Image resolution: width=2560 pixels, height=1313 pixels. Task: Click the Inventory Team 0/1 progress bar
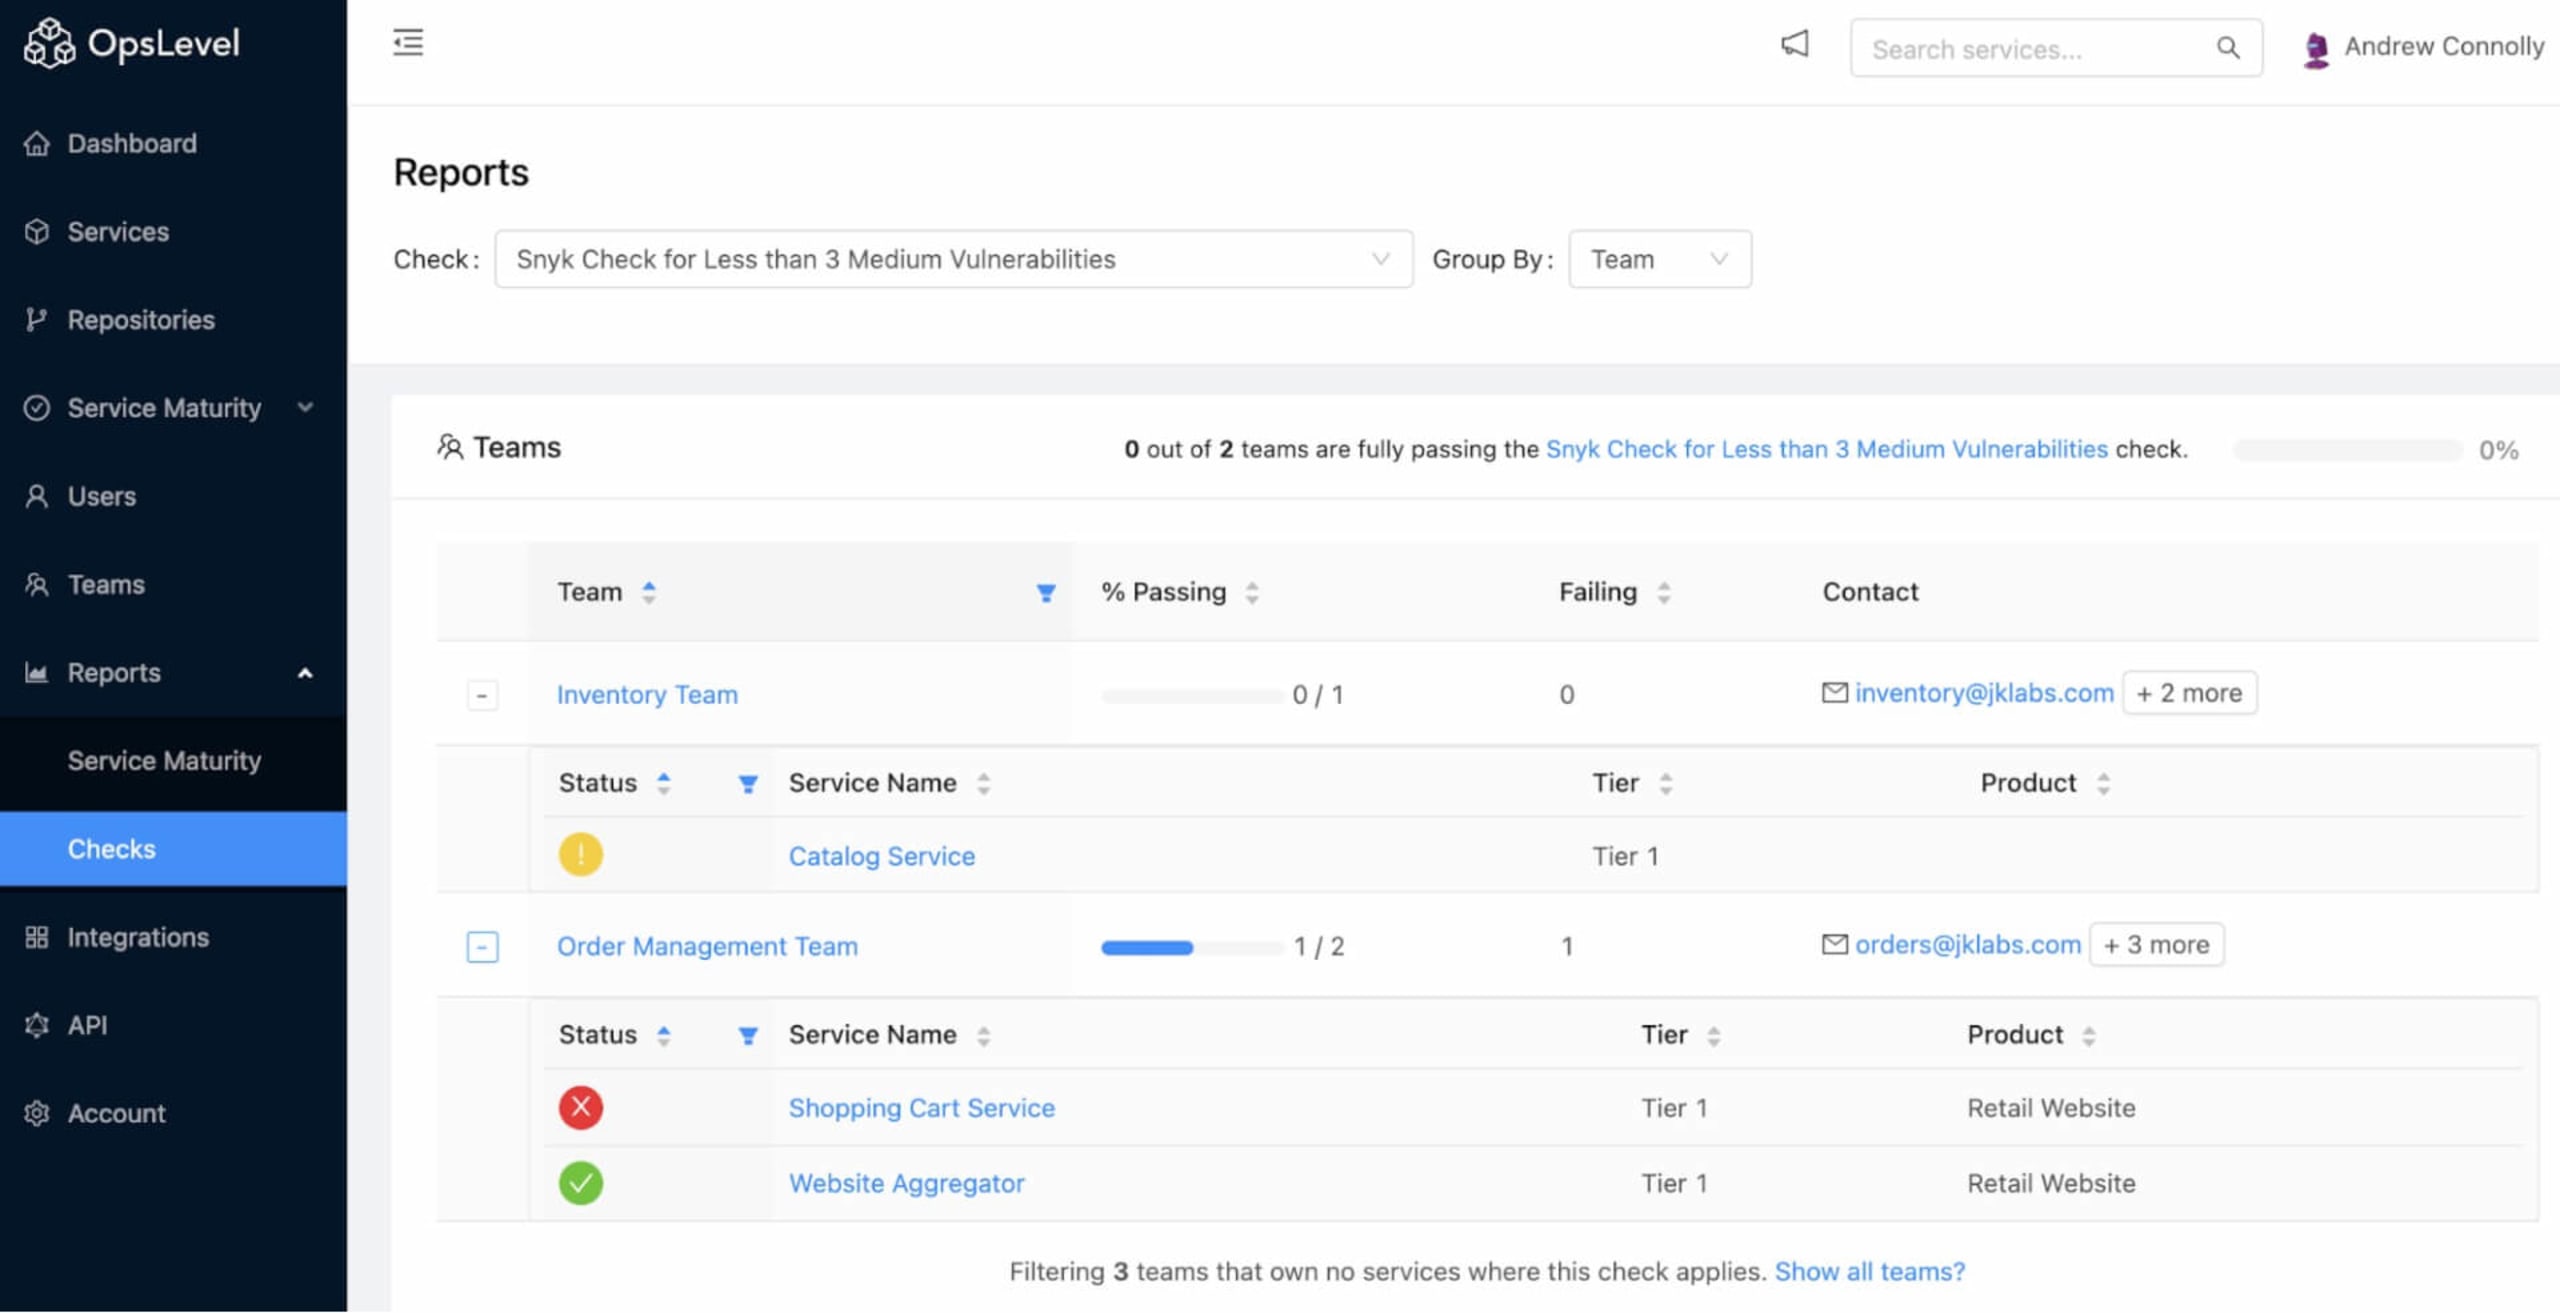(1192, 695)
